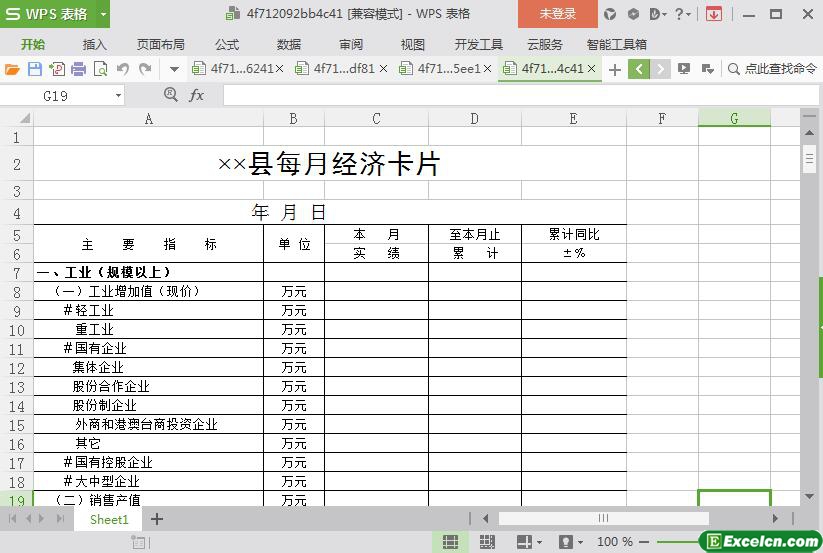Switch to page break preview in status bar
The image size is (823, 553).
[487, 541]
